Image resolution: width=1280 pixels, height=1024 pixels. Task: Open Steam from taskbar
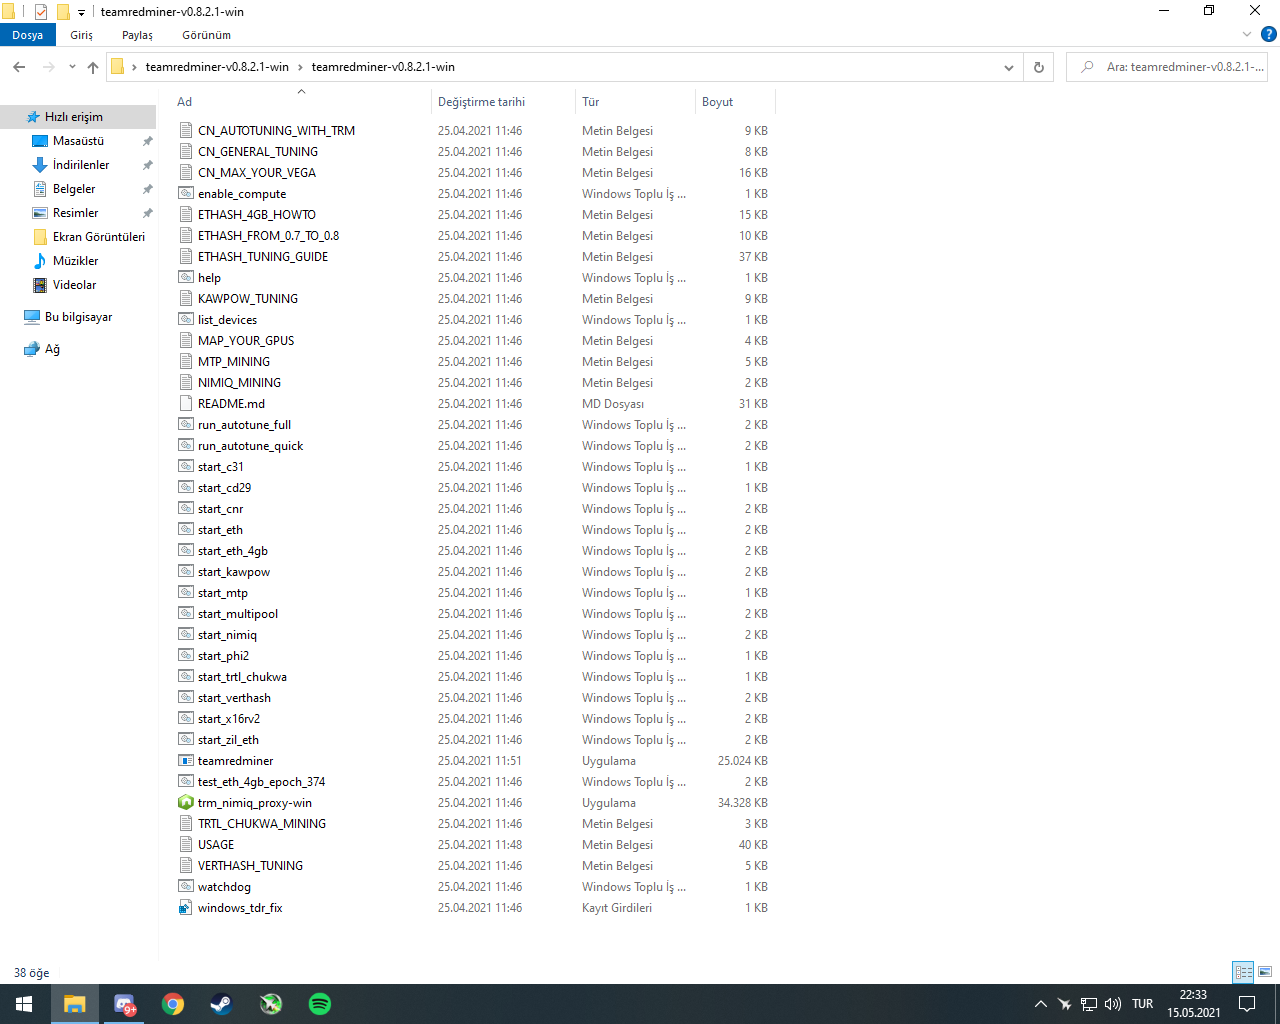point(222,1004)
